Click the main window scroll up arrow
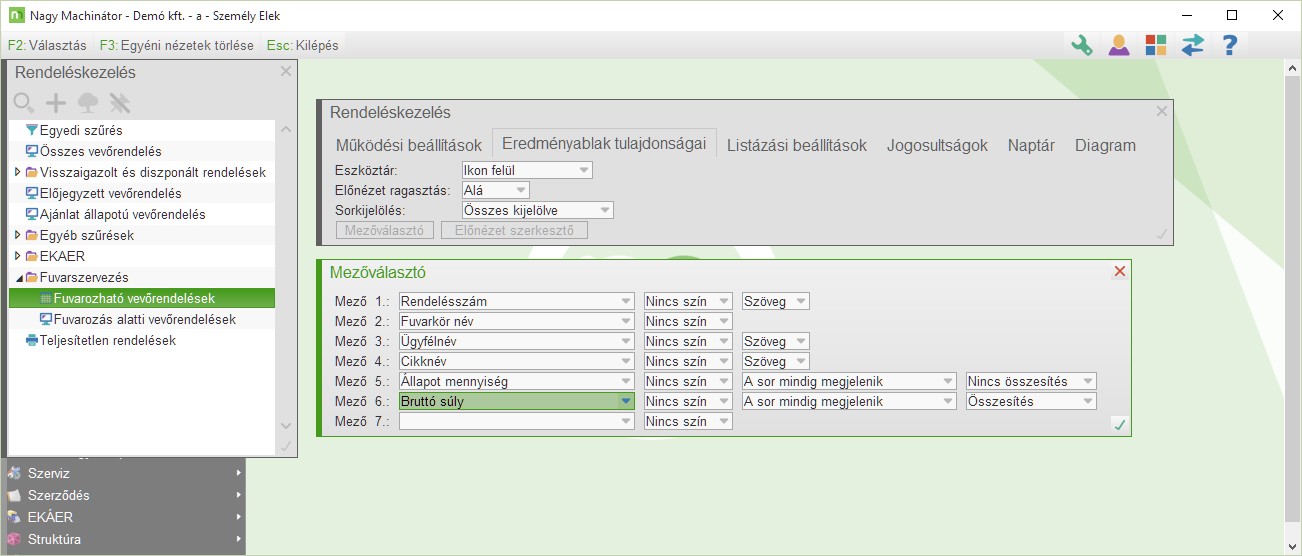 [1291, 70]
